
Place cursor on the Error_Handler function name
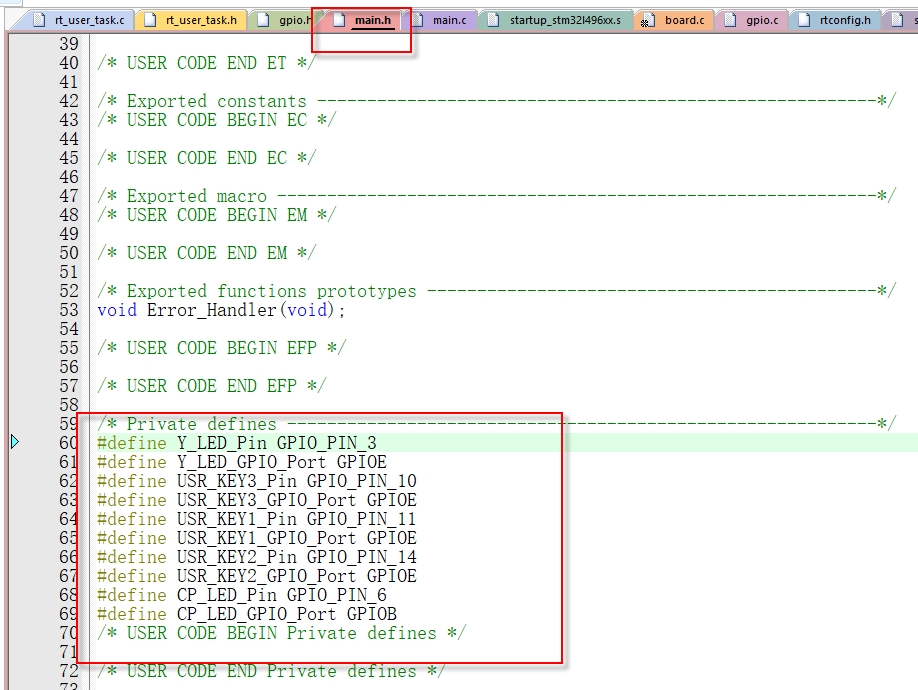pos(209,310)
